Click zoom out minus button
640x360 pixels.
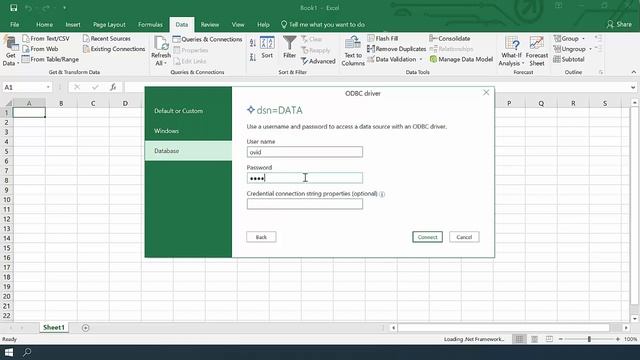[x=561, y=339]
